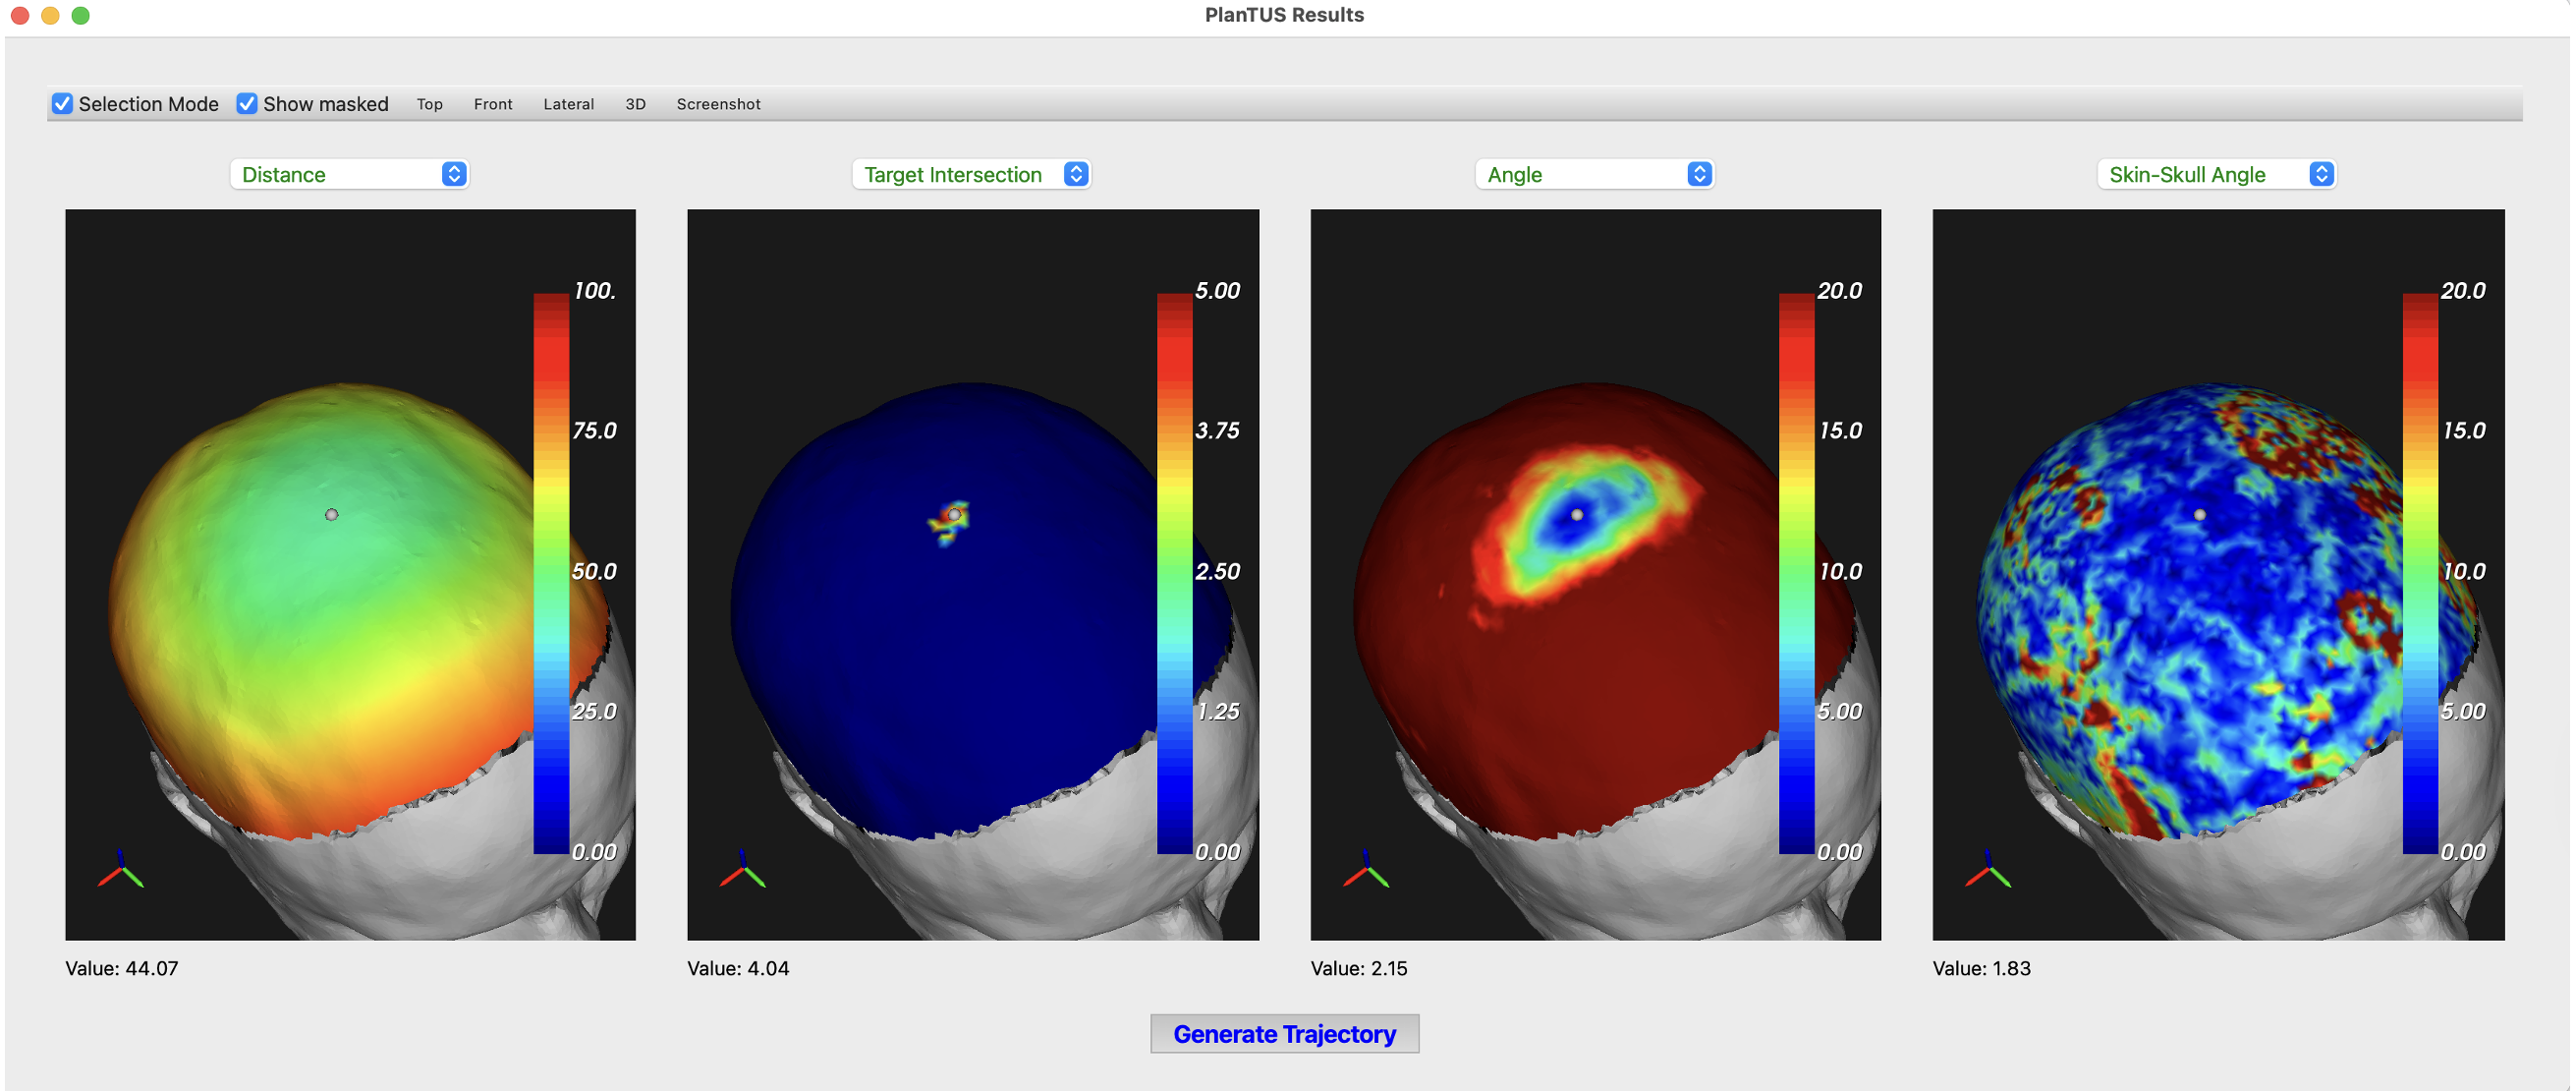Uncheck the Selection Mode checkbox
This screenshot has width=2576, height=1091.
point(62,104)
